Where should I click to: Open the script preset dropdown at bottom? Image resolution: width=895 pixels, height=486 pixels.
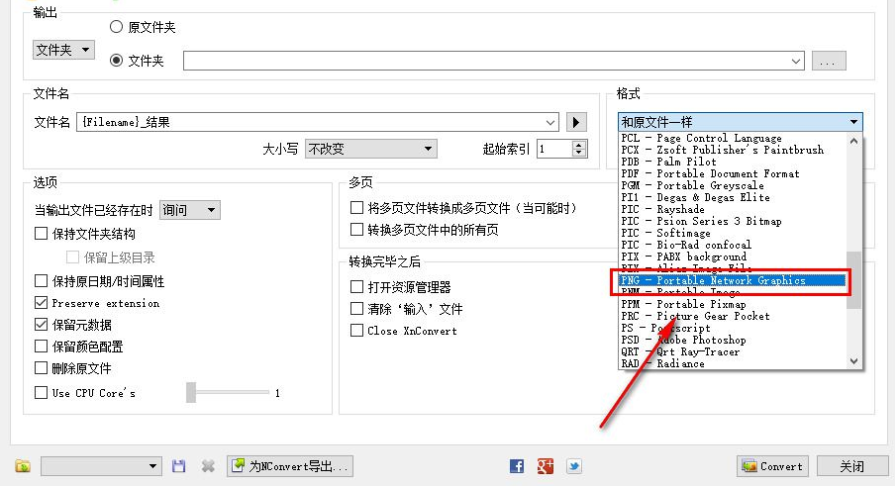coord(101,466)
